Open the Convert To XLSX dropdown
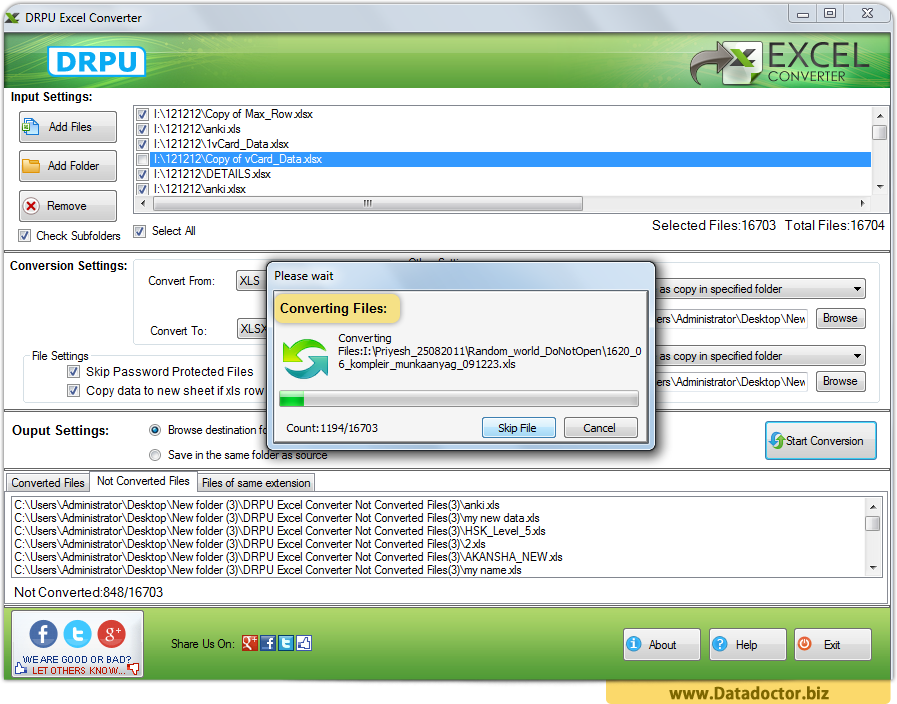897x704 pixels. (x=252, y=329)
